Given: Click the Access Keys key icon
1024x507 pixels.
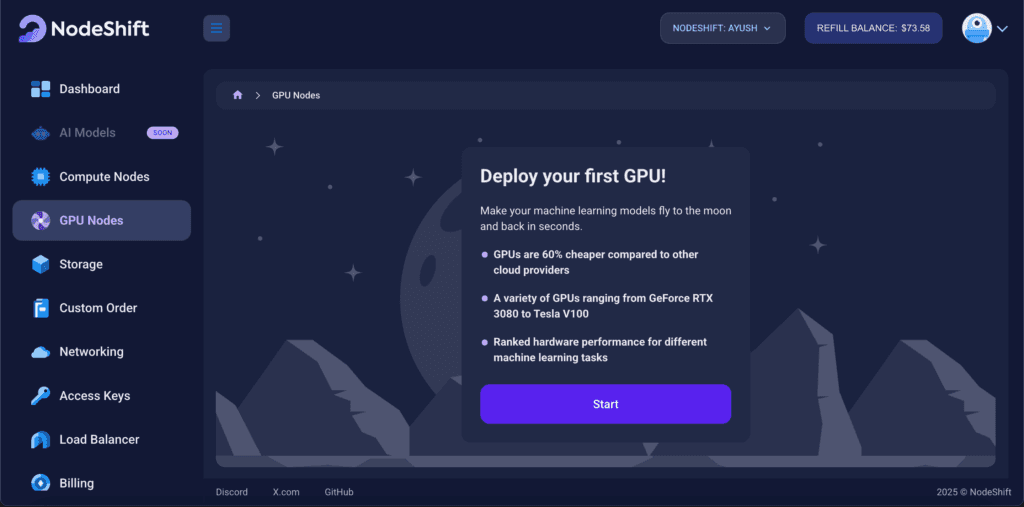Looking at the screenshot, I should pos(40,396).
